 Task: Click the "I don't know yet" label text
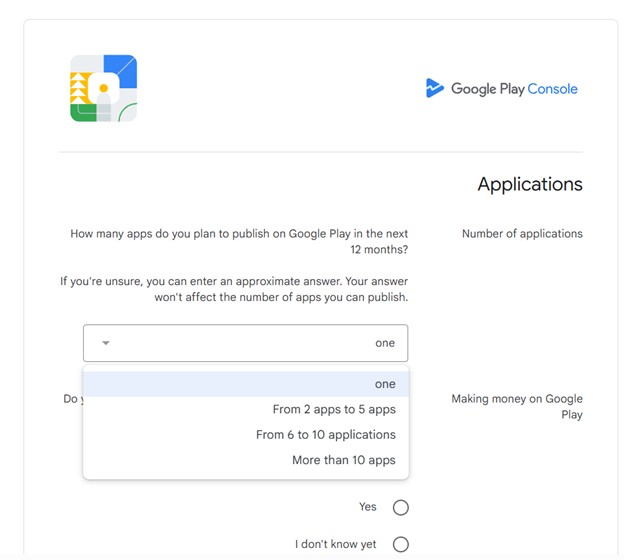[336, 545]
